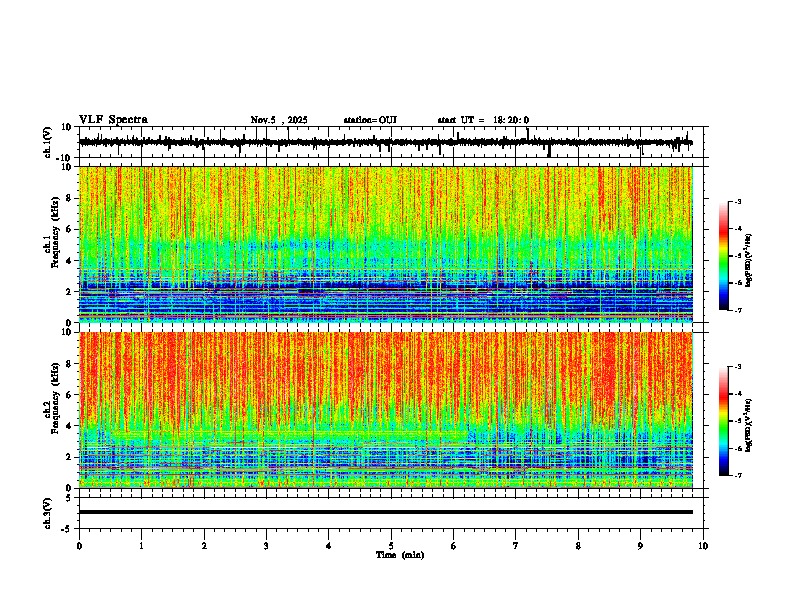This screenshot has width=792, height=612.
Task: Click the "8" tick on the time axis
Action: pyautogui.click(x=578, y=546)
